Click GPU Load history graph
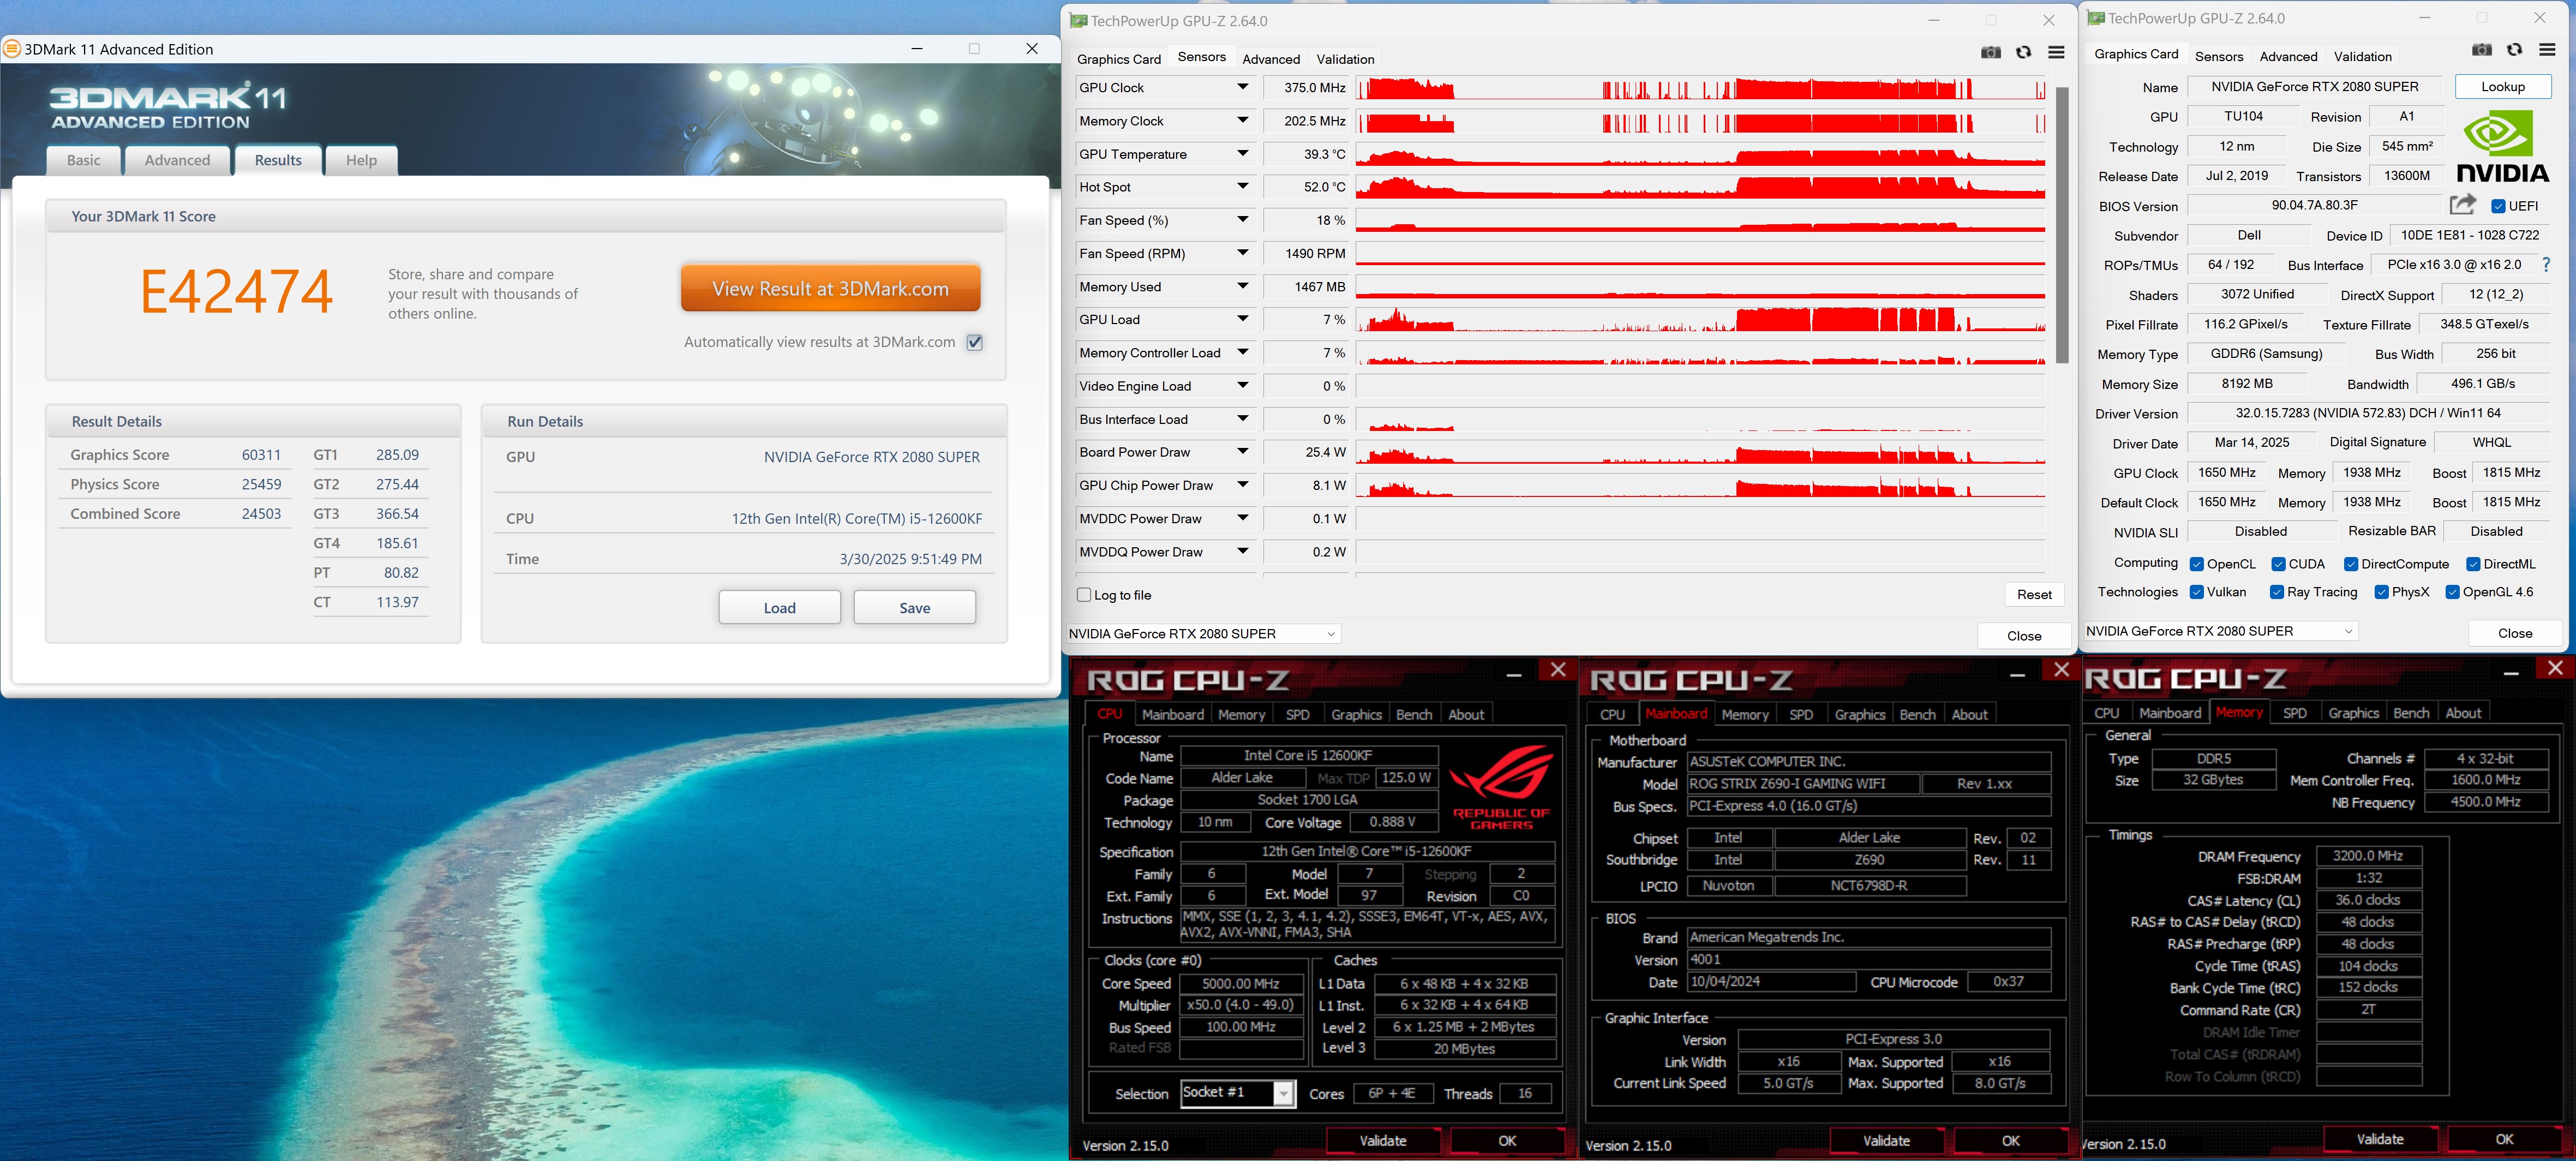 (x=1700, y=319)
